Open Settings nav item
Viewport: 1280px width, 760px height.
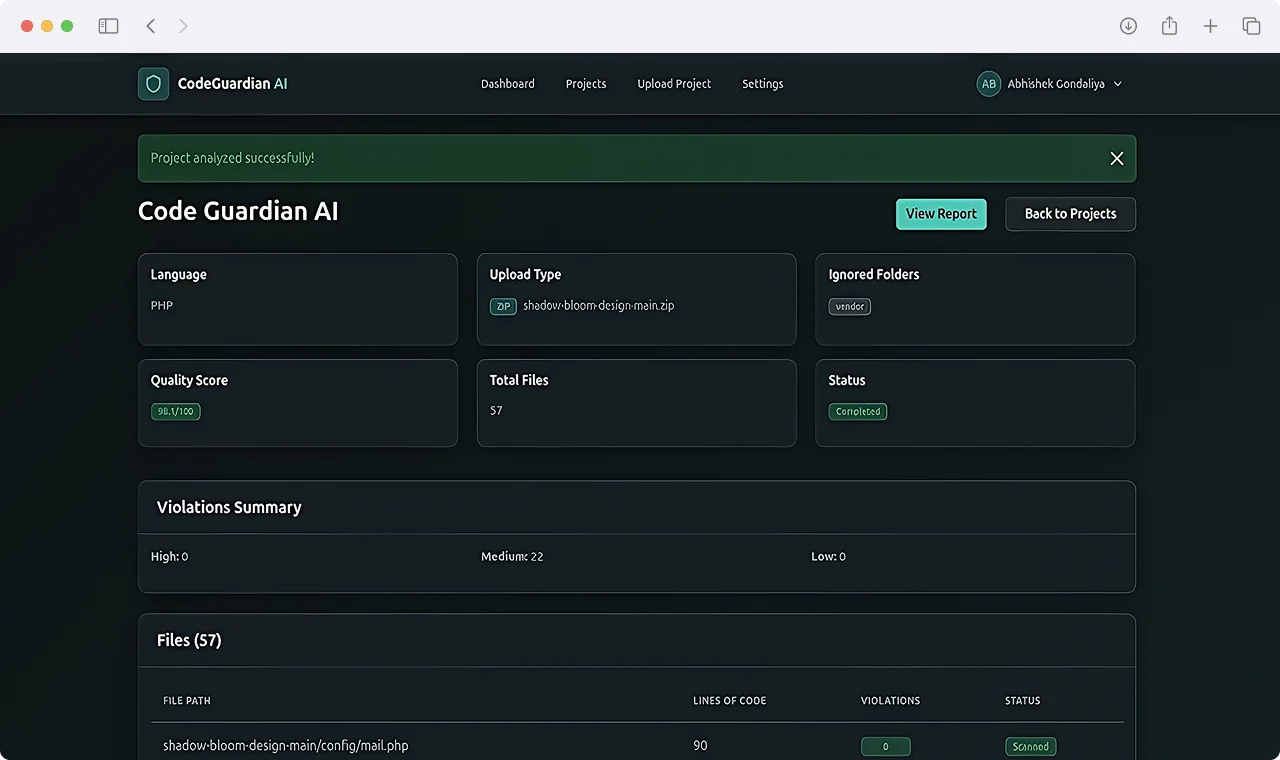pyautogui.click(x=763, y=84)
